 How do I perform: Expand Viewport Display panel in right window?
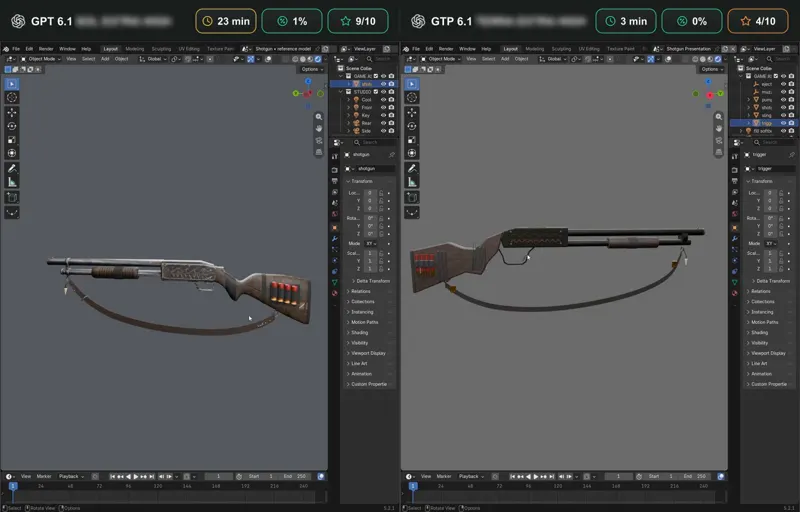[770, 353]
